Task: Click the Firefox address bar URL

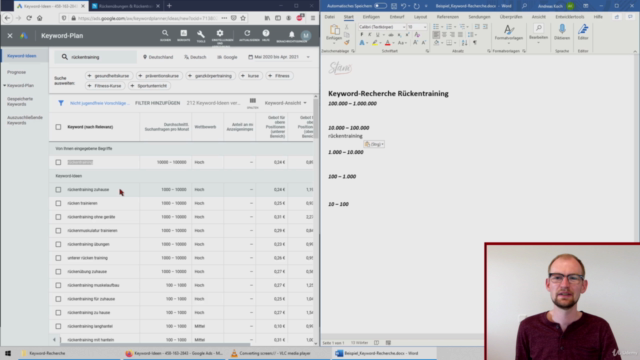Action: point(147,18)
